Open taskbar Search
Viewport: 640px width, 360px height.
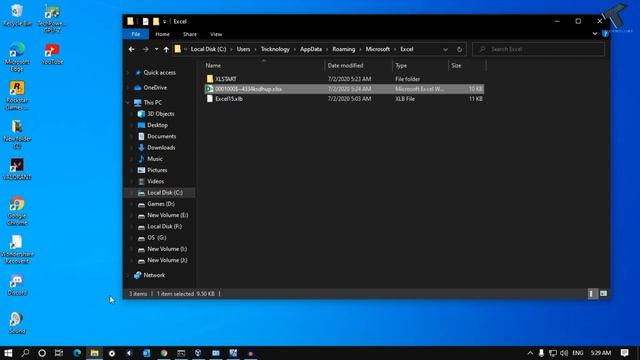25,353
